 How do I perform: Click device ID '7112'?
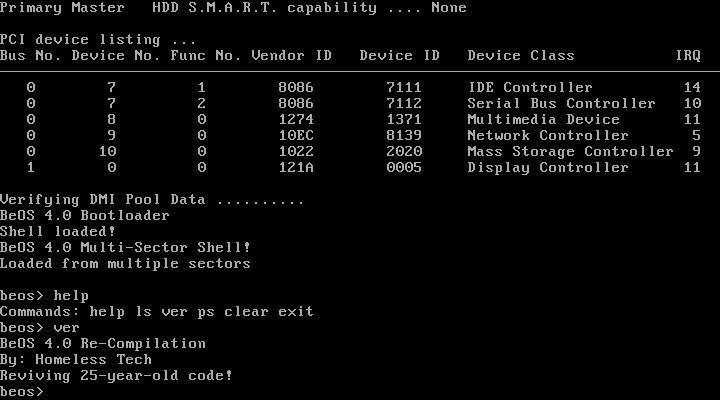point(404,104)
